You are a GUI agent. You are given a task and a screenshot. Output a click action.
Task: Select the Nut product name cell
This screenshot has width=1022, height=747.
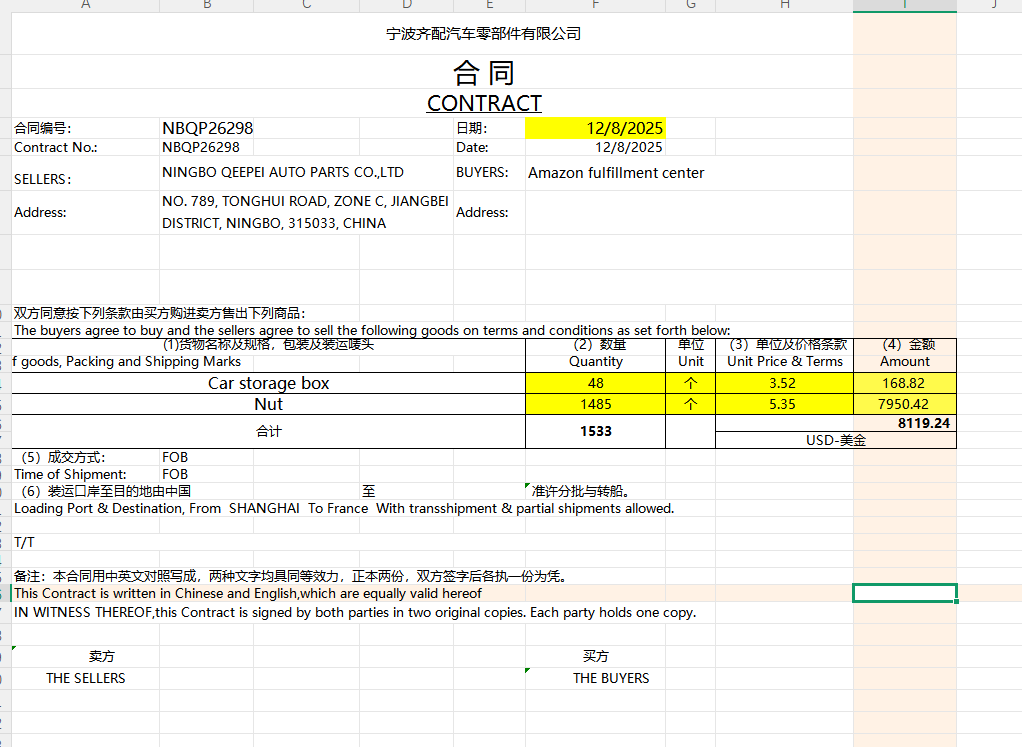point(268,404)
